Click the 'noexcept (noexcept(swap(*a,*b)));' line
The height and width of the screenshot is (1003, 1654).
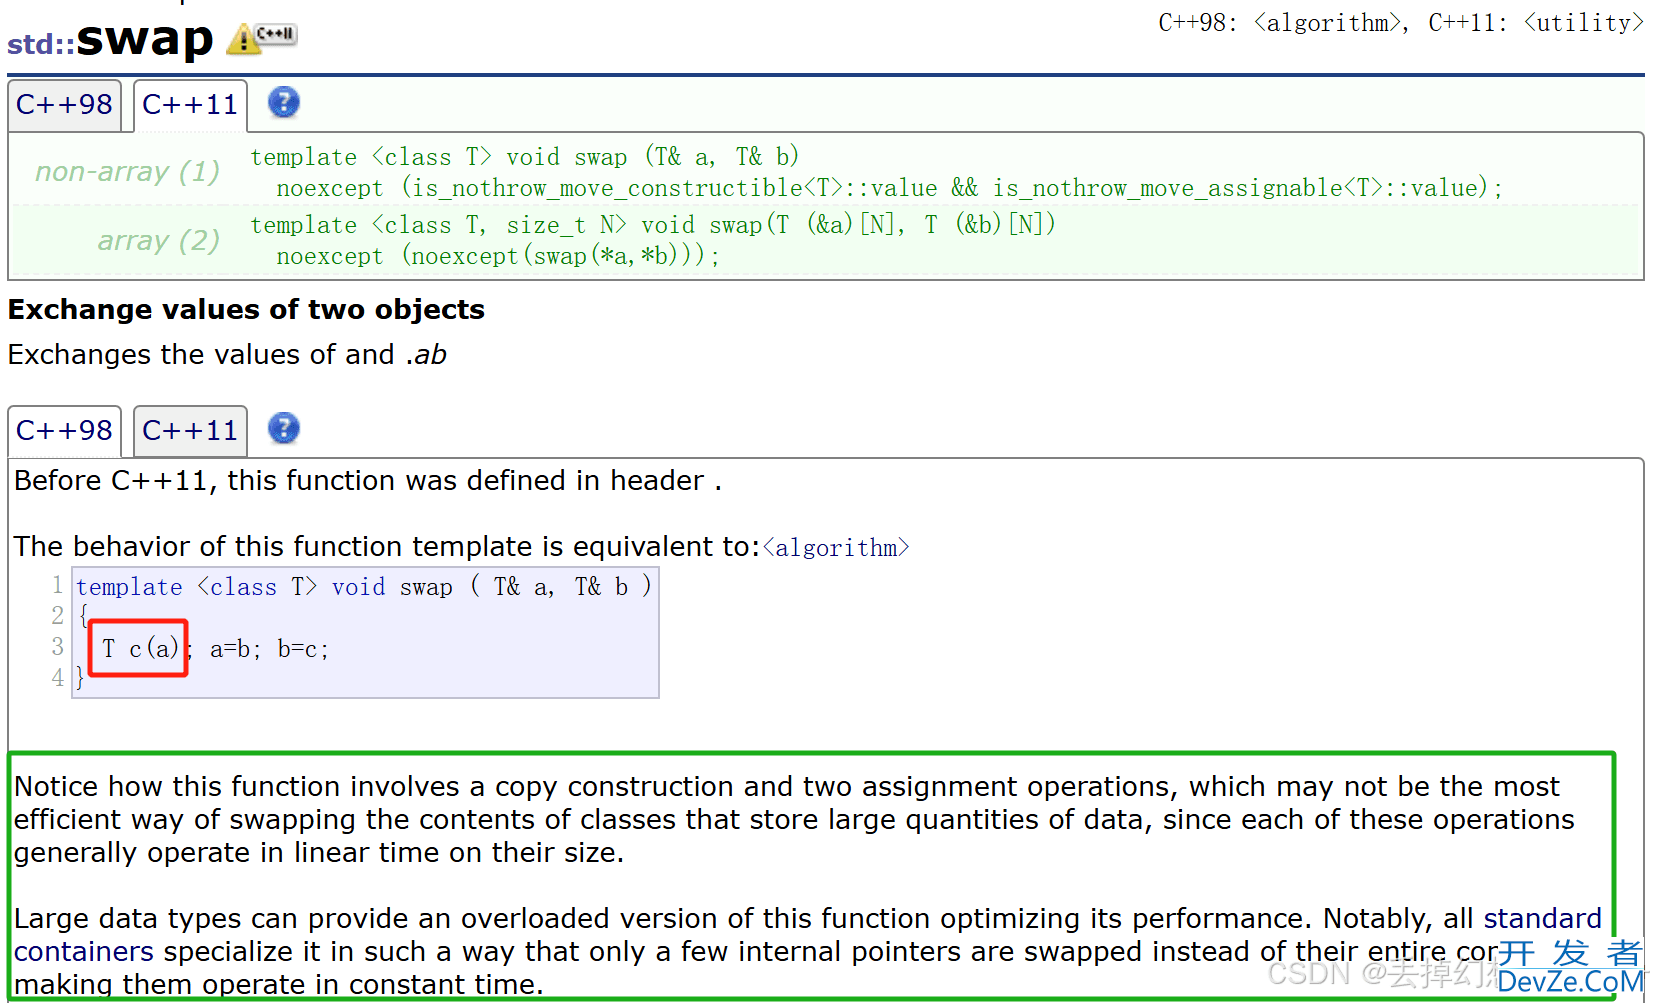(498, 256)
